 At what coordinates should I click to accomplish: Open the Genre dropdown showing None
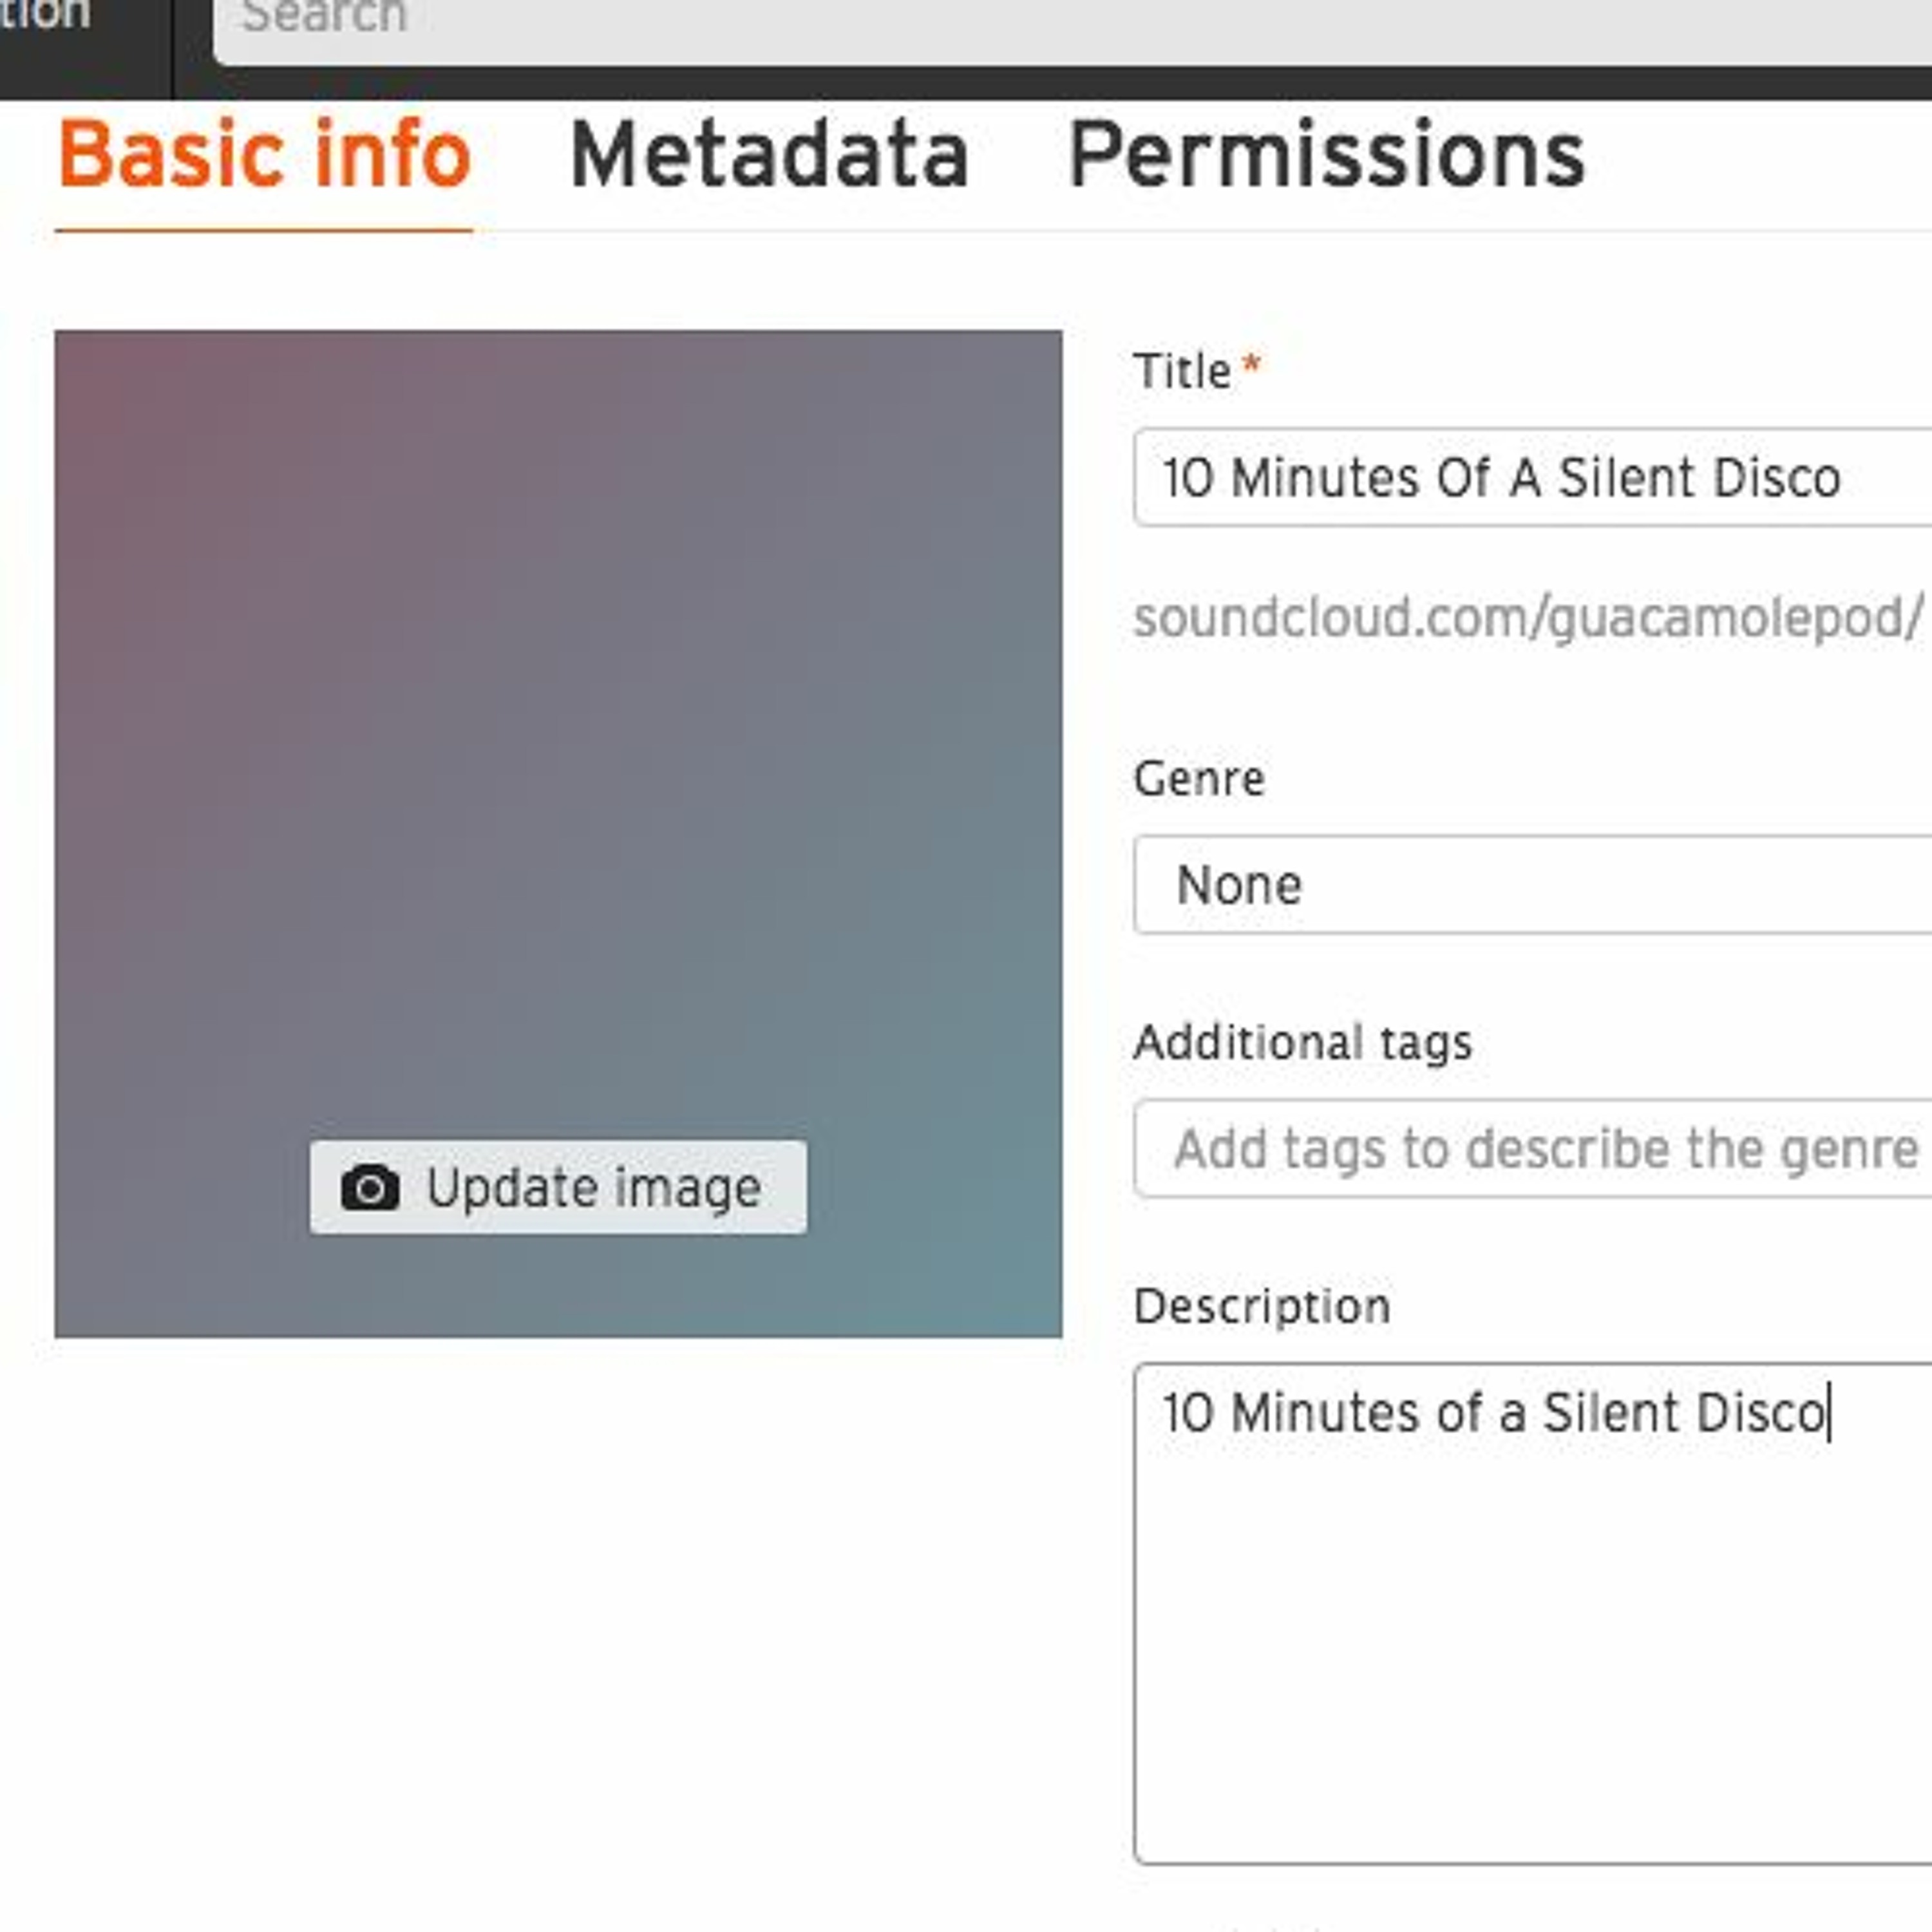1530,885
